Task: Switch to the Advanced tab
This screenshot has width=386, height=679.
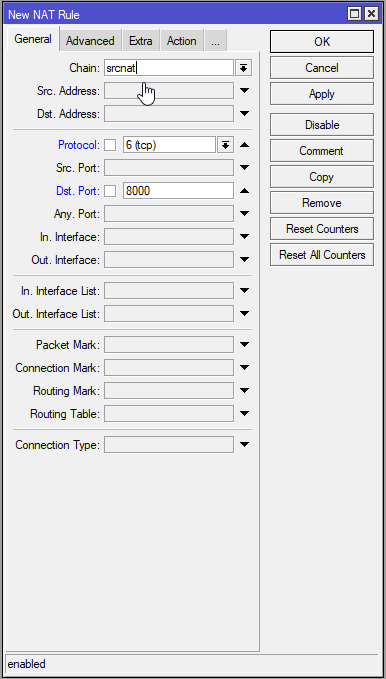Action: 90,41
